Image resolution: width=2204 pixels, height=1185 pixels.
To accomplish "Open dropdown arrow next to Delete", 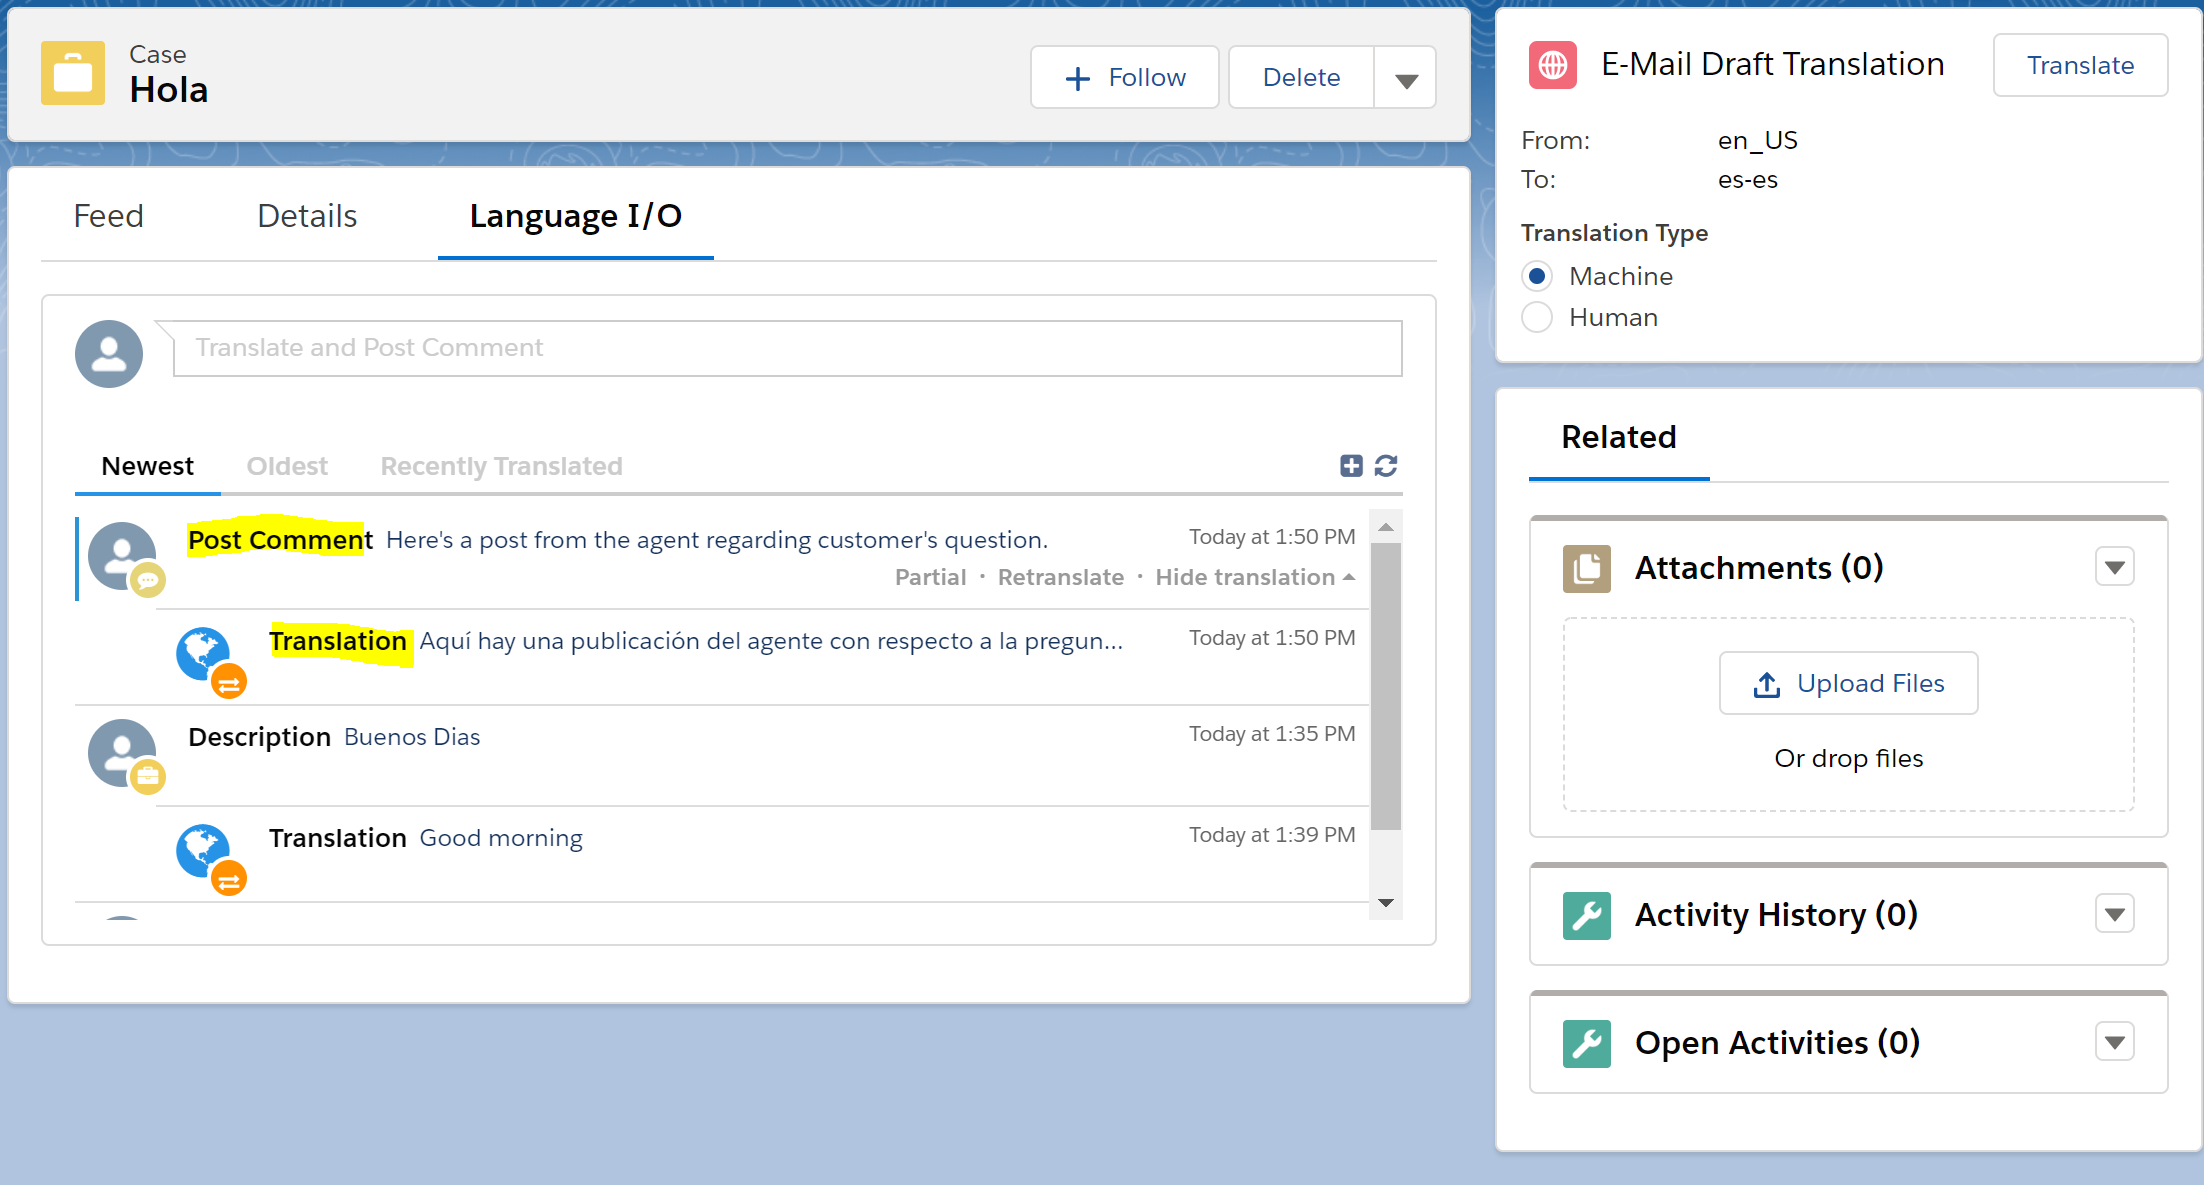I will [x=1405, y=78].
